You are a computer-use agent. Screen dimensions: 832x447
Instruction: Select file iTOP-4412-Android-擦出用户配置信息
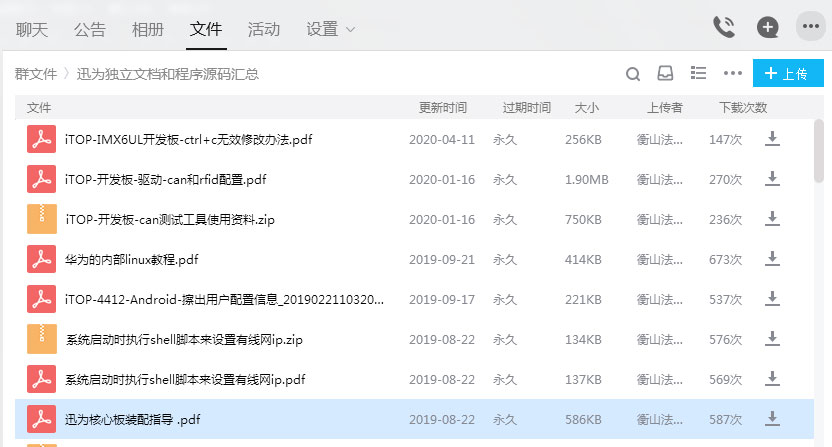pyautogui.click(x=224, y=299)
